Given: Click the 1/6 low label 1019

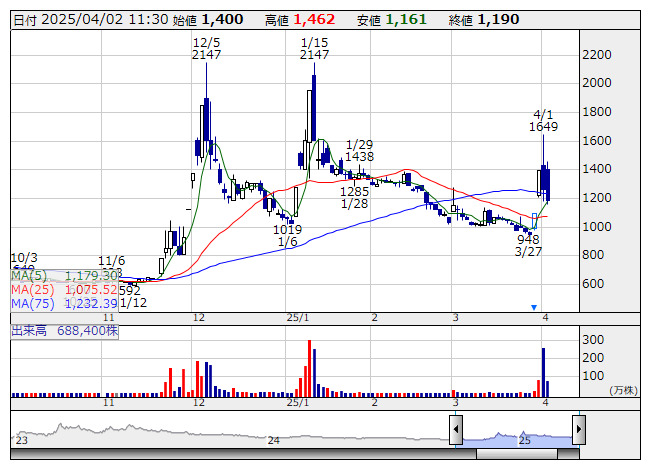Looking at the screenshot, I should [x=287, y=229].
